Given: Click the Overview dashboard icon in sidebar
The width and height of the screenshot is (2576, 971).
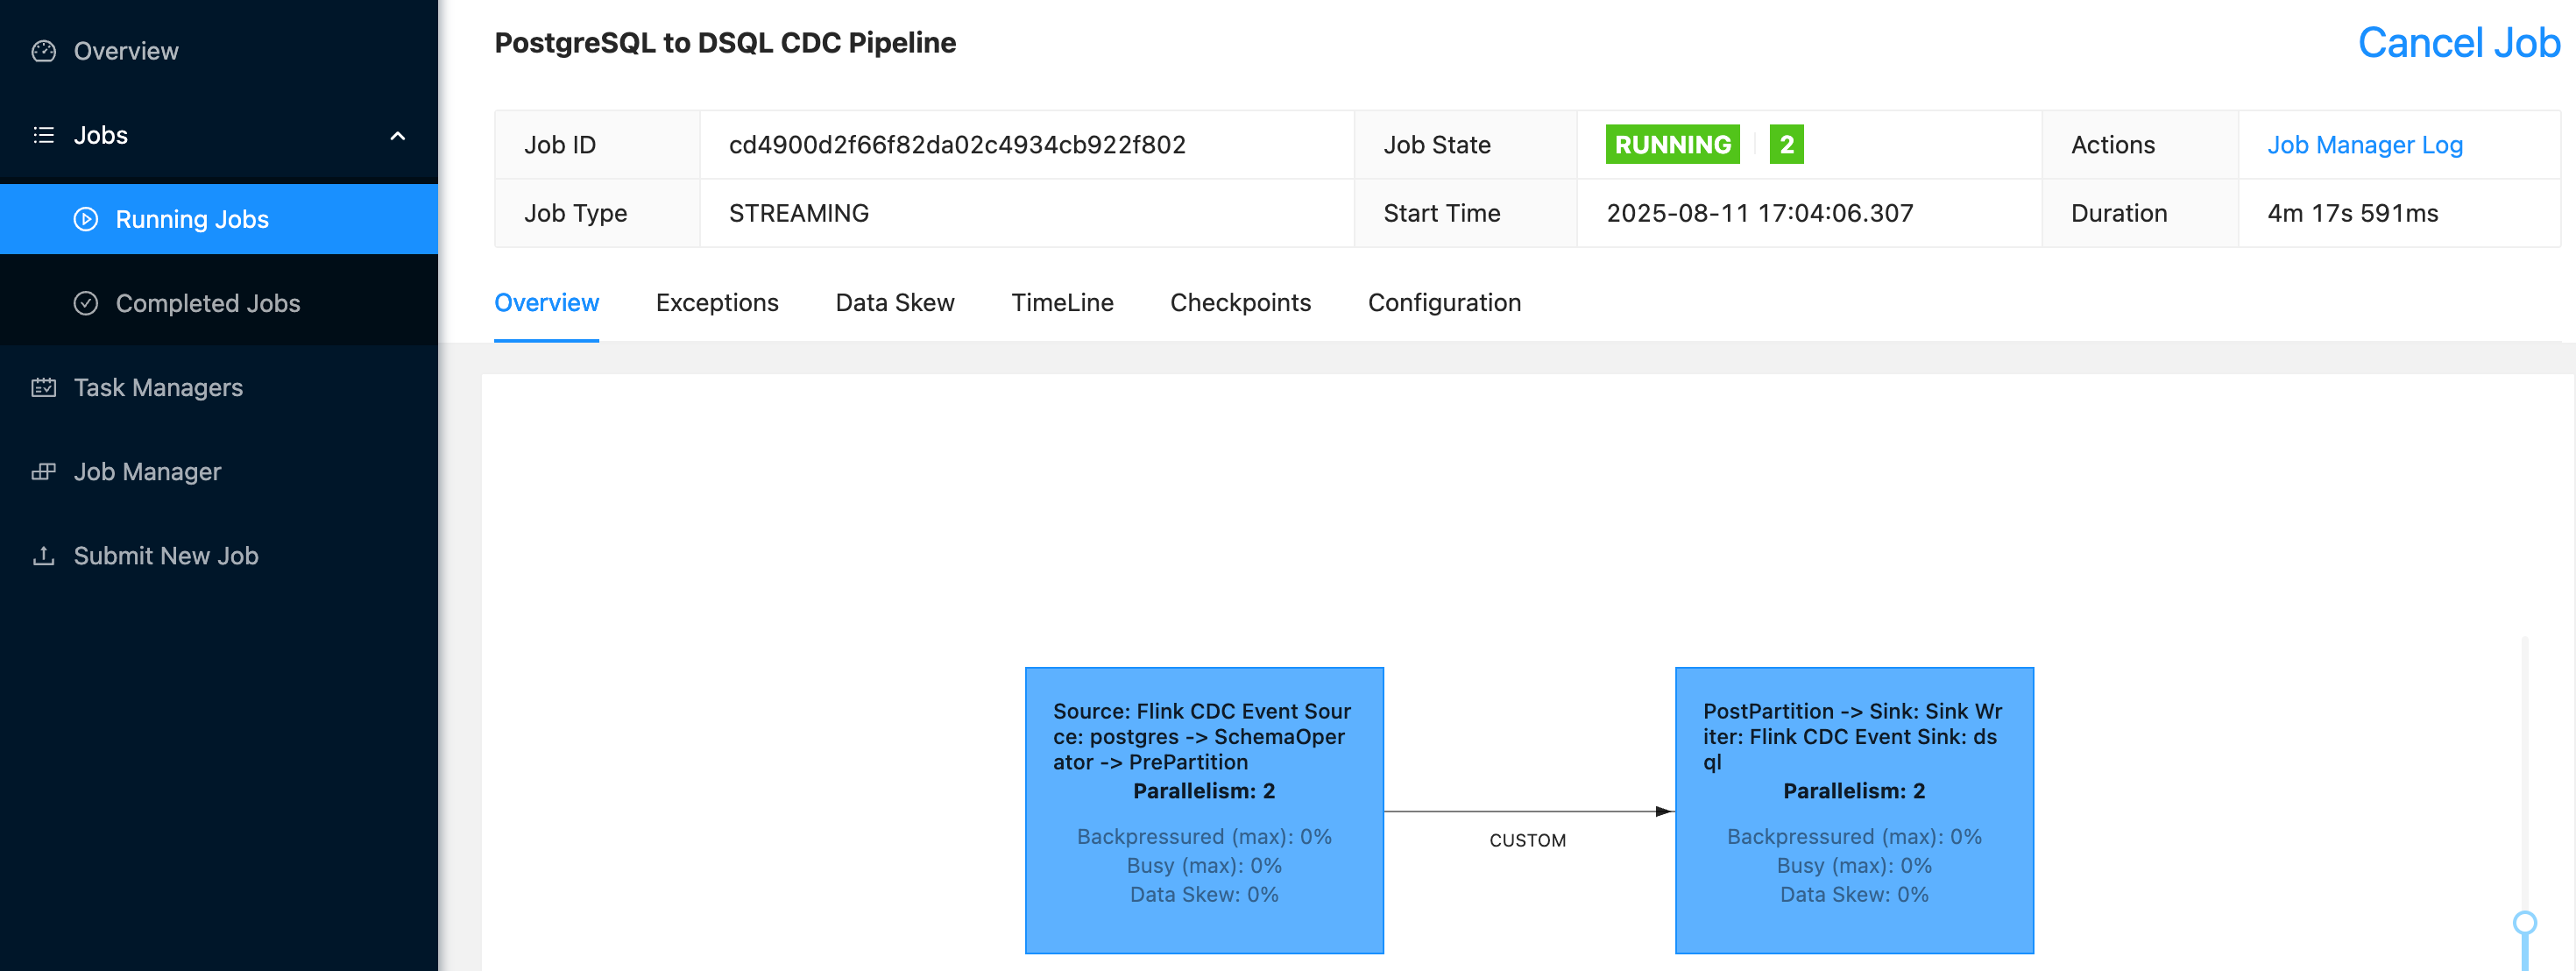Looking at the screenshot, I should pyautogui.click(x=44, y=51).
